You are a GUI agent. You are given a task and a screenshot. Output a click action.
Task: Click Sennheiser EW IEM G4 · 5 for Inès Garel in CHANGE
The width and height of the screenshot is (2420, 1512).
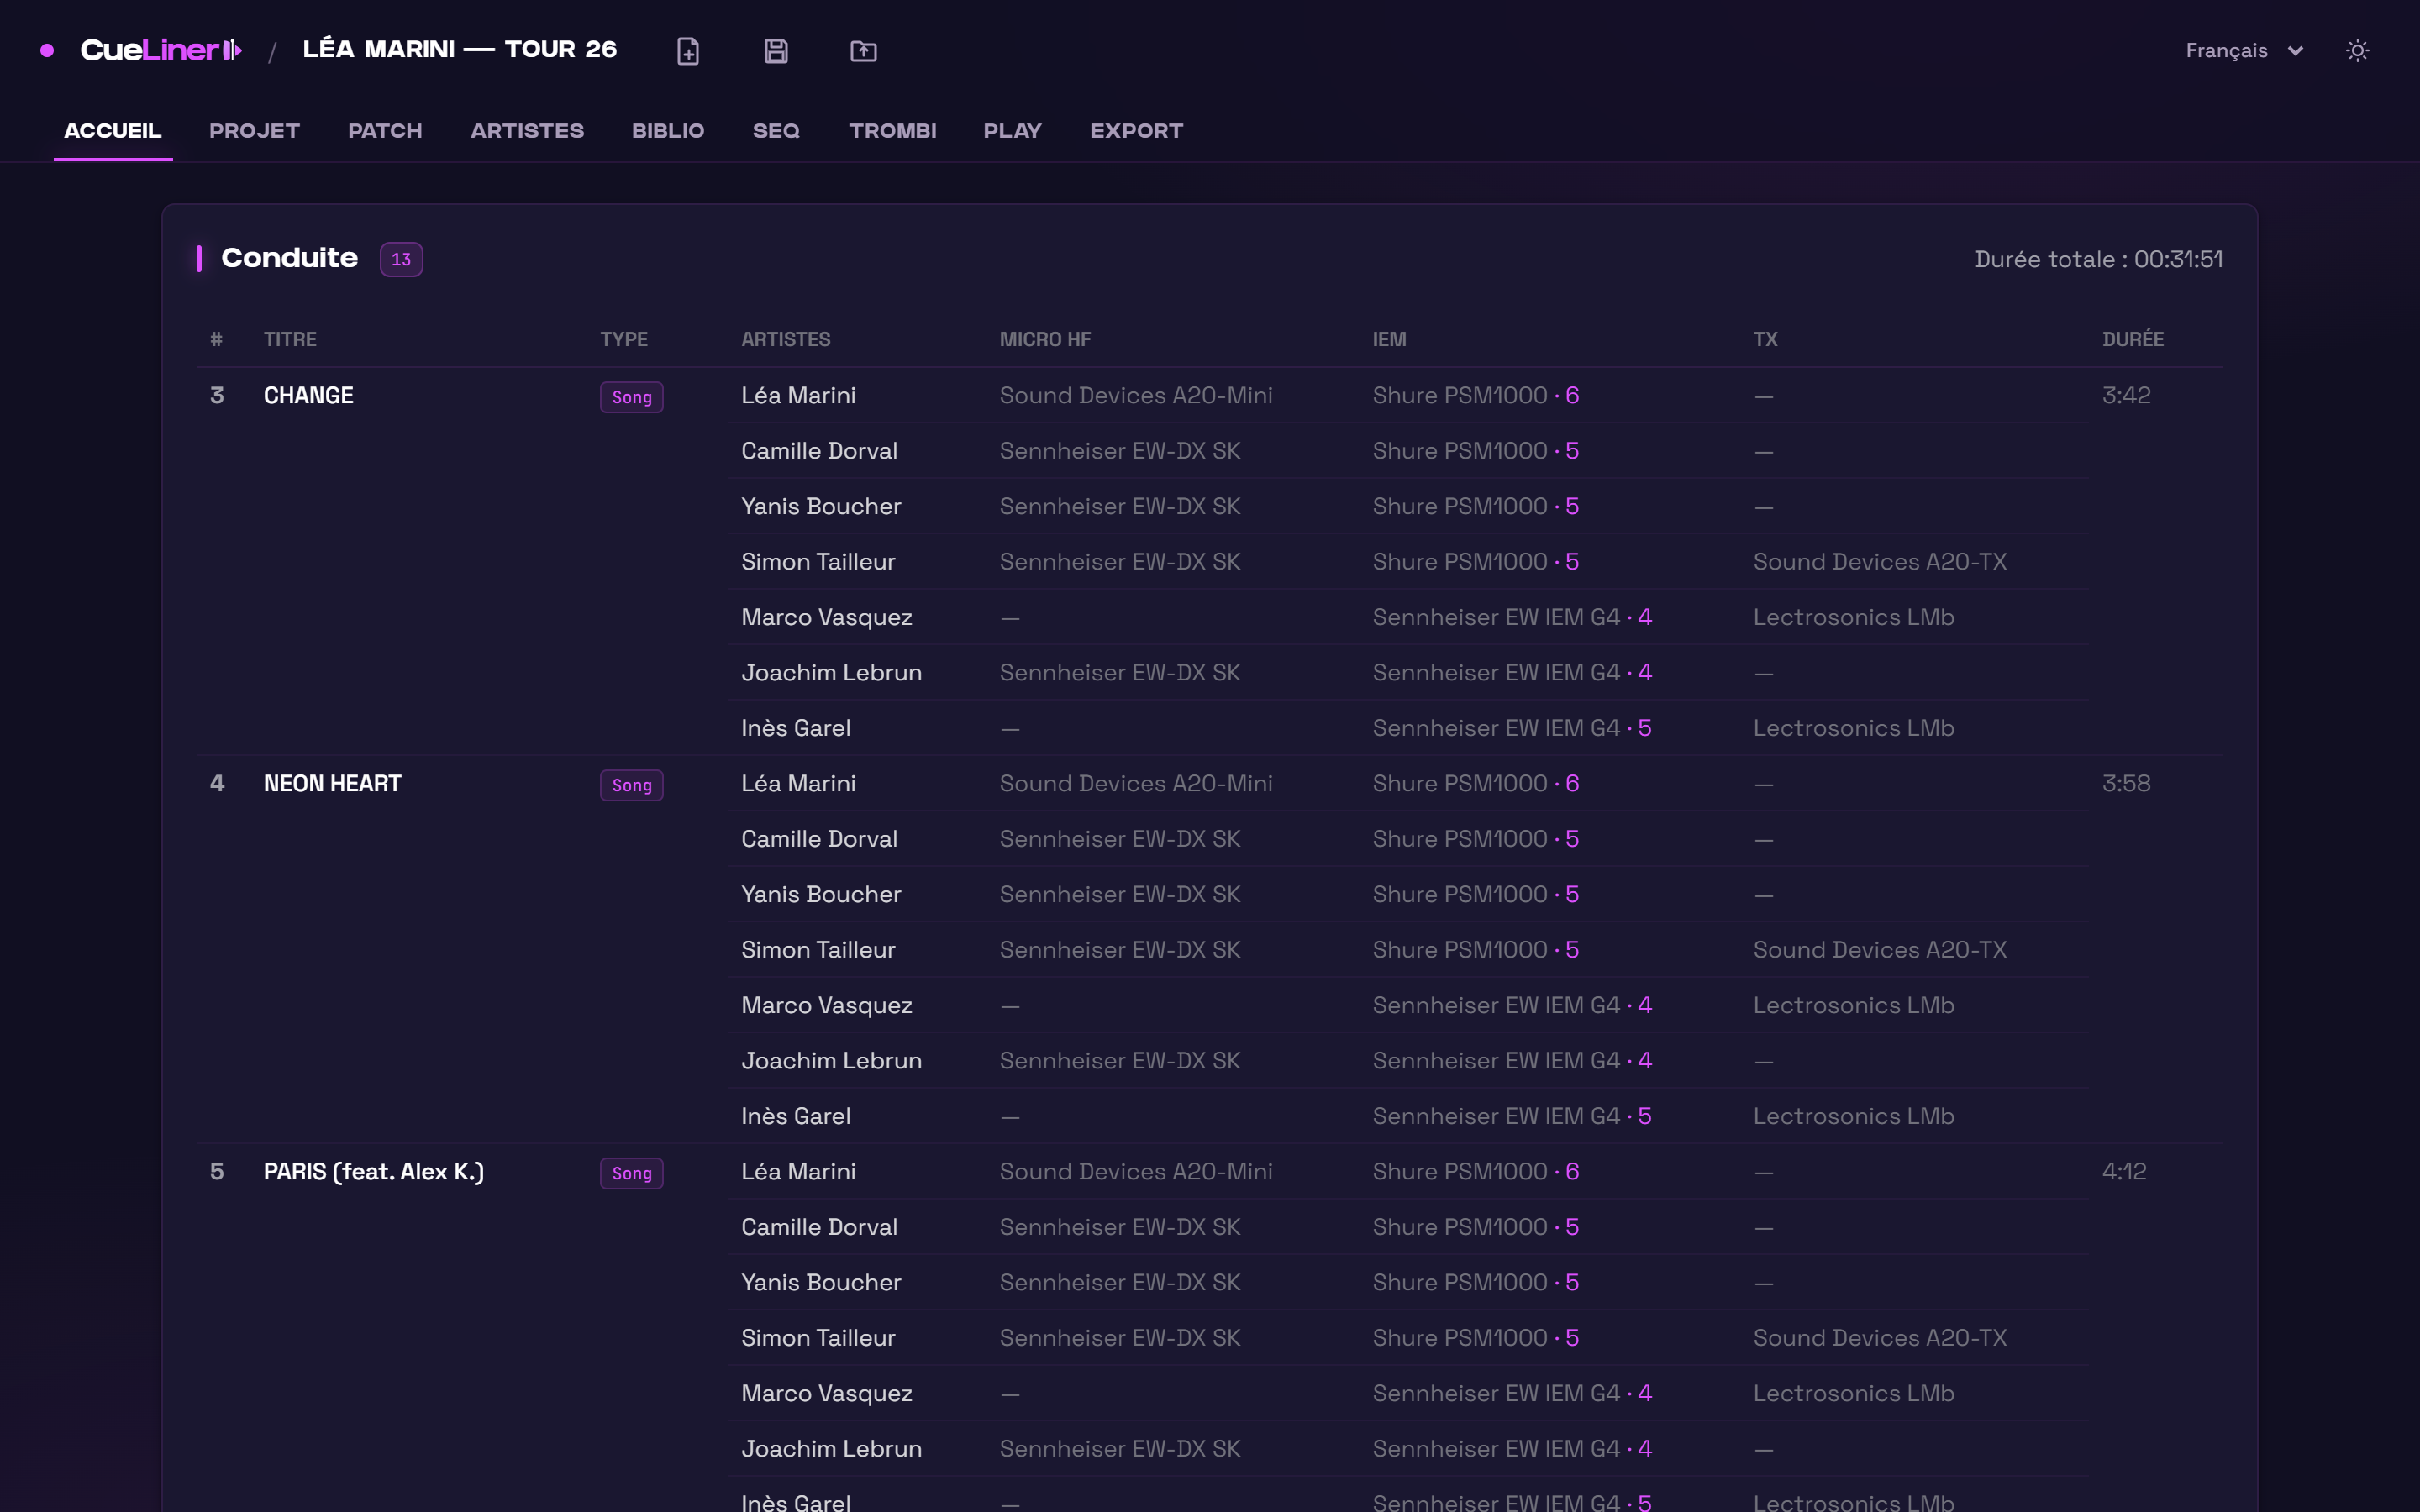point(1512,728)
